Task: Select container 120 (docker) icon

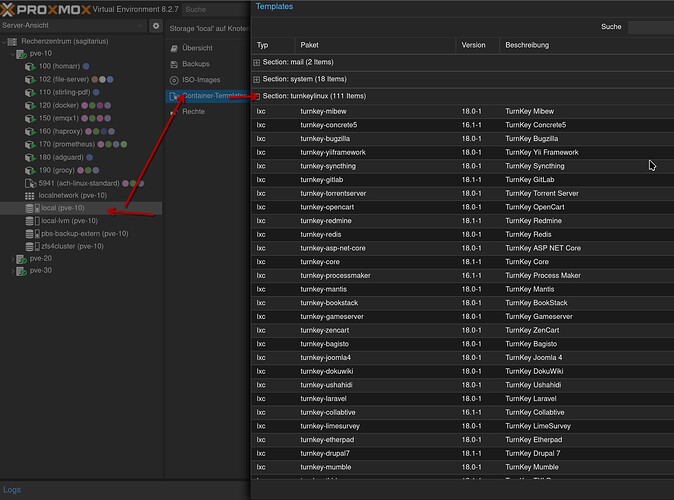Action: pyautogui.click(x=30, y=105)
